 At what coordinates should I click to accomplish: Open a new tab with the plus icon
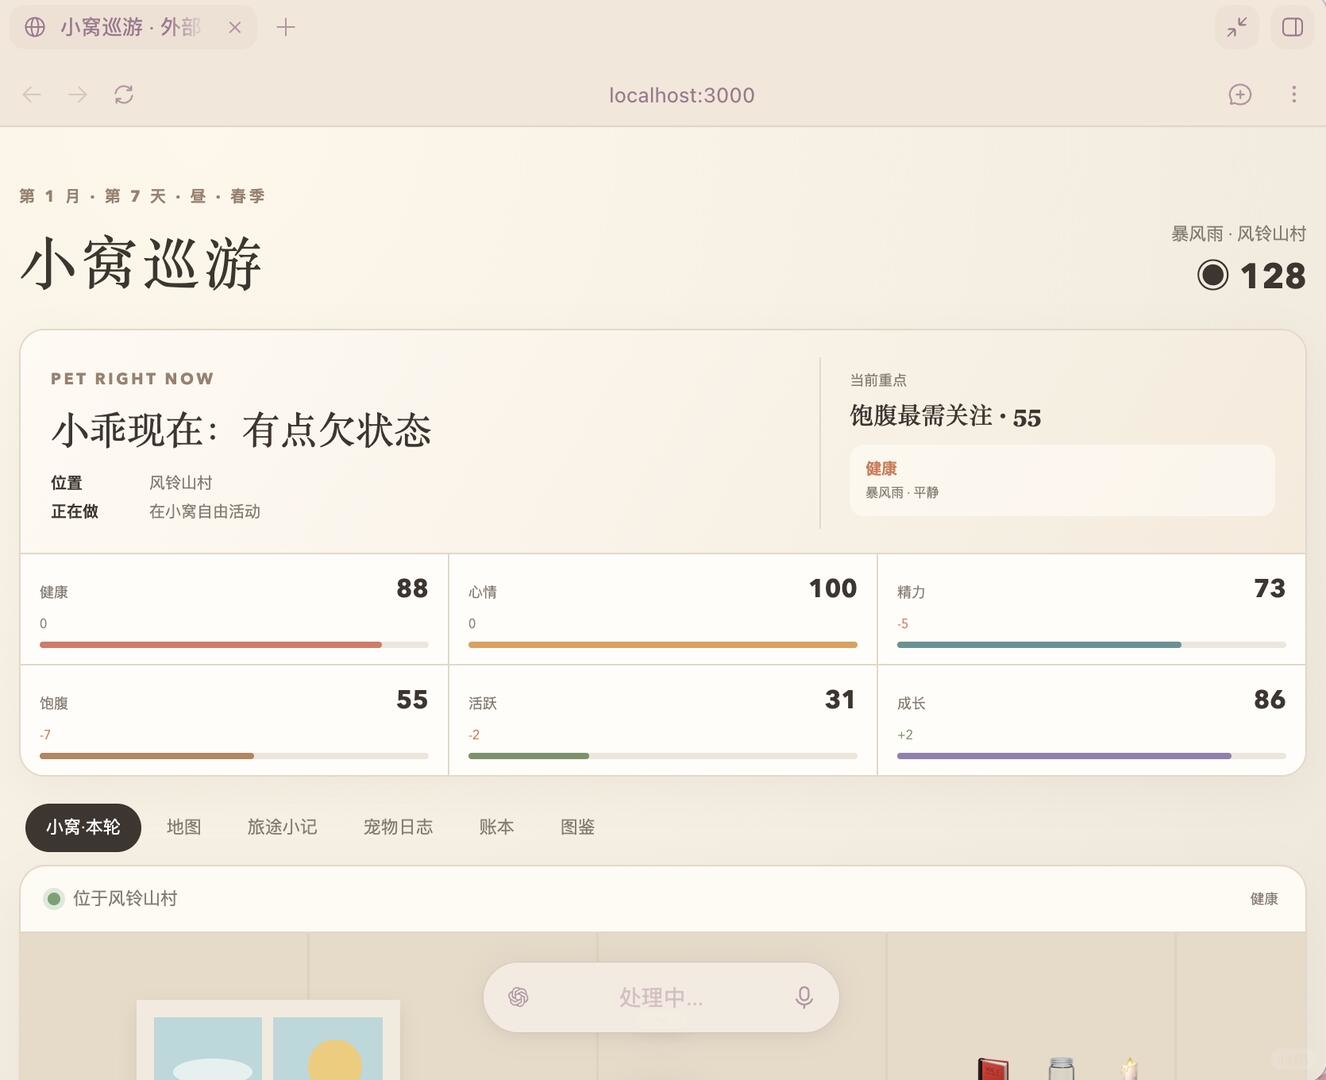pyautogui.click(x=286, y=27)
